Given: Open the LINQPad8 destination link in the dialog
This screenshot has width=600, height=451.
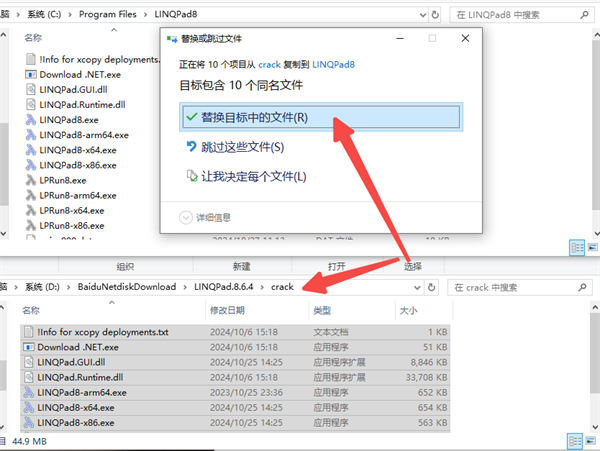Looking at the screenshot, I should [x=333, y=65].
